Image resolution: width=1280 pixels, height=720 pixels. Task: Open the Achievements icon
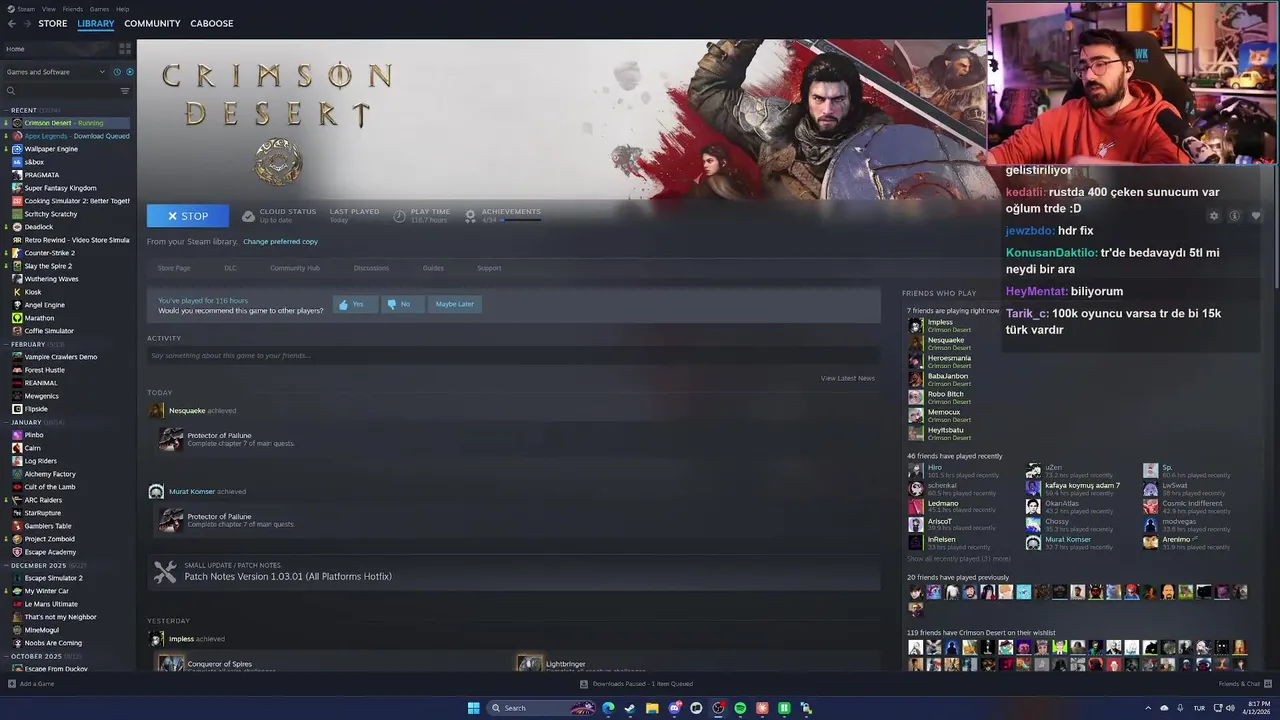(470, 216)
